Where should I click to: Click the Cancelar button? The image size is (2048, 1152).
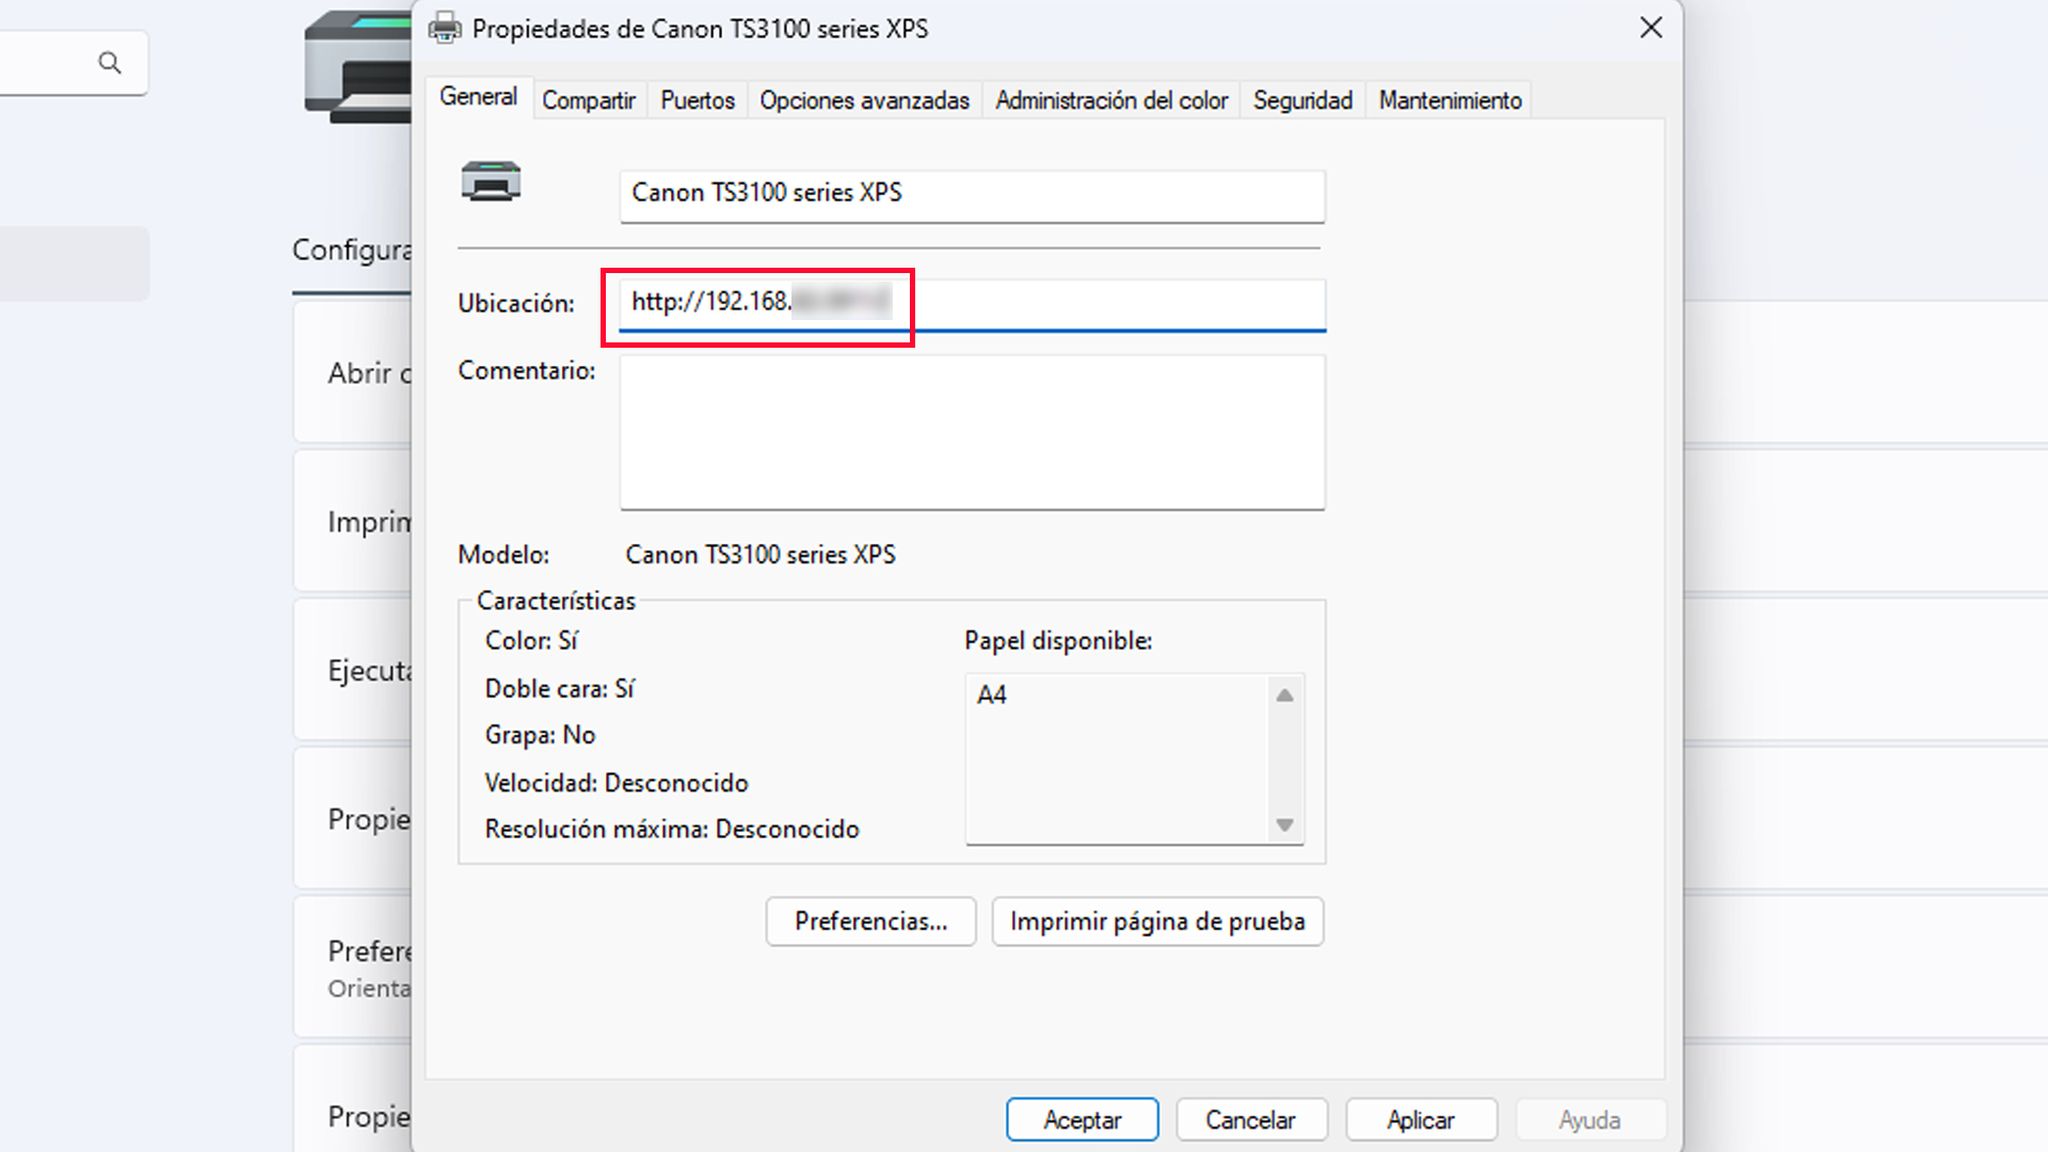(1250, 1120)
